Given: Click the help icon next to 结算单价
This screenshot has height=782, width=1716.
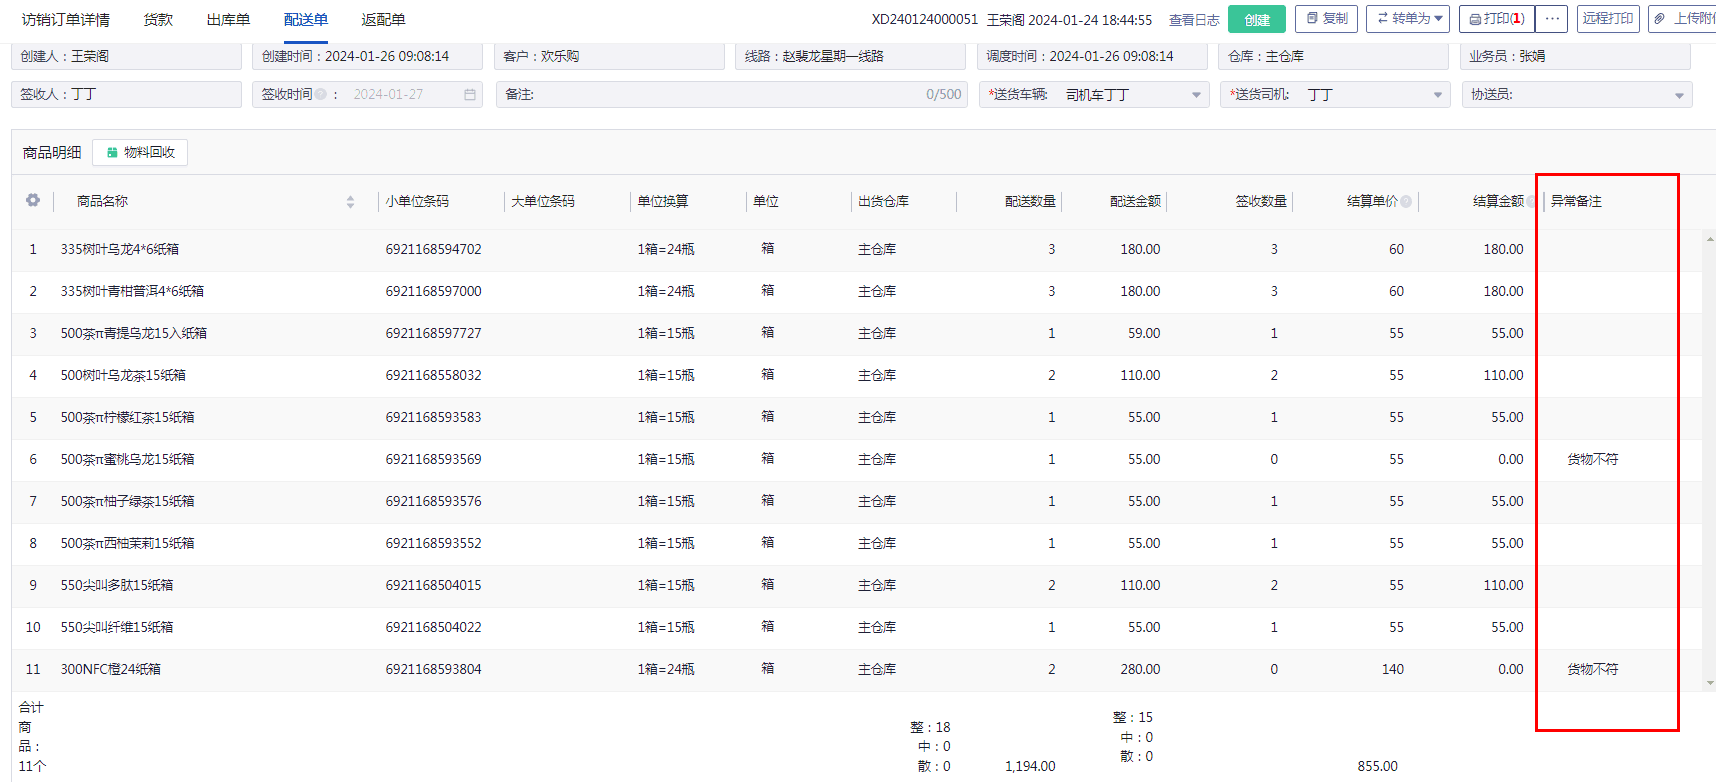Looking at the screenshot, I should point(1406,201).
